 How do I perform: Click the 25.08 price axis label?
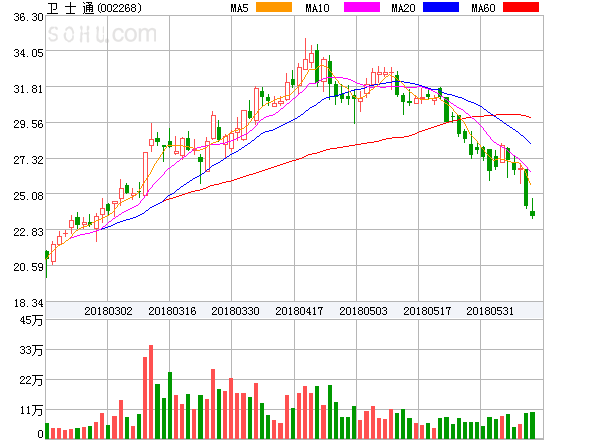[29, 196]
